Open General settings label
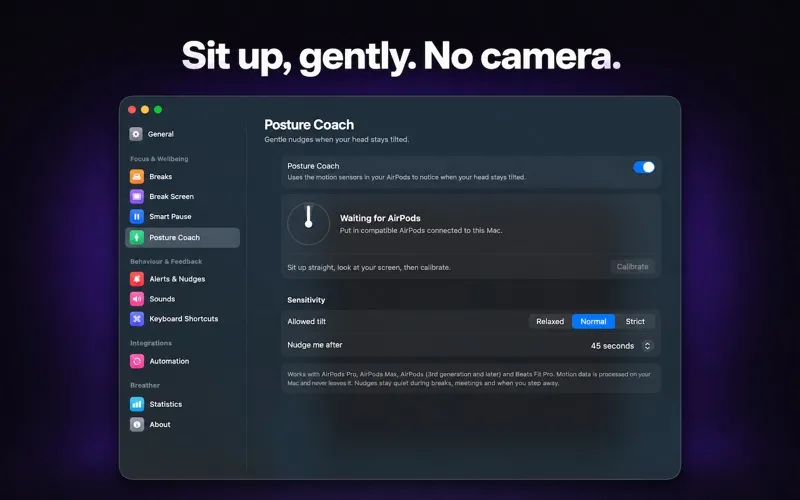 click(x=161, y=134)
